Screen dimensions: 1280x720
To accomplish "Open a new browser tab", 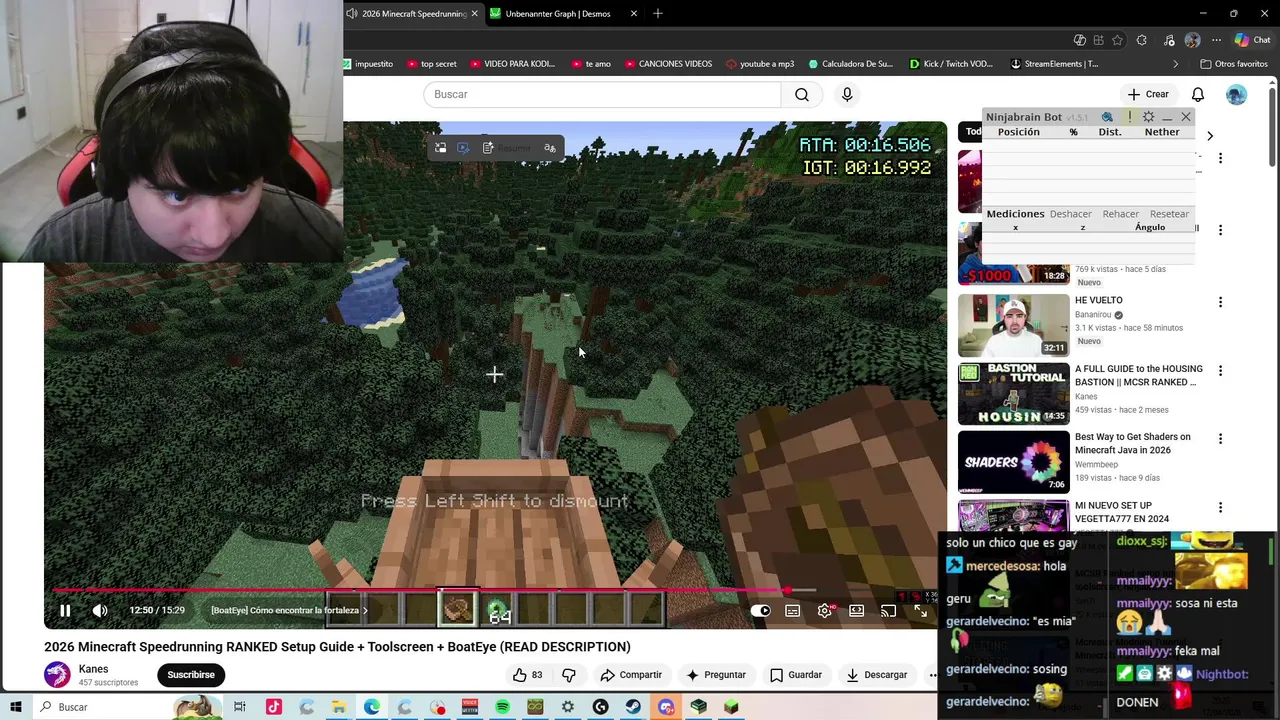I will (658, 14).
